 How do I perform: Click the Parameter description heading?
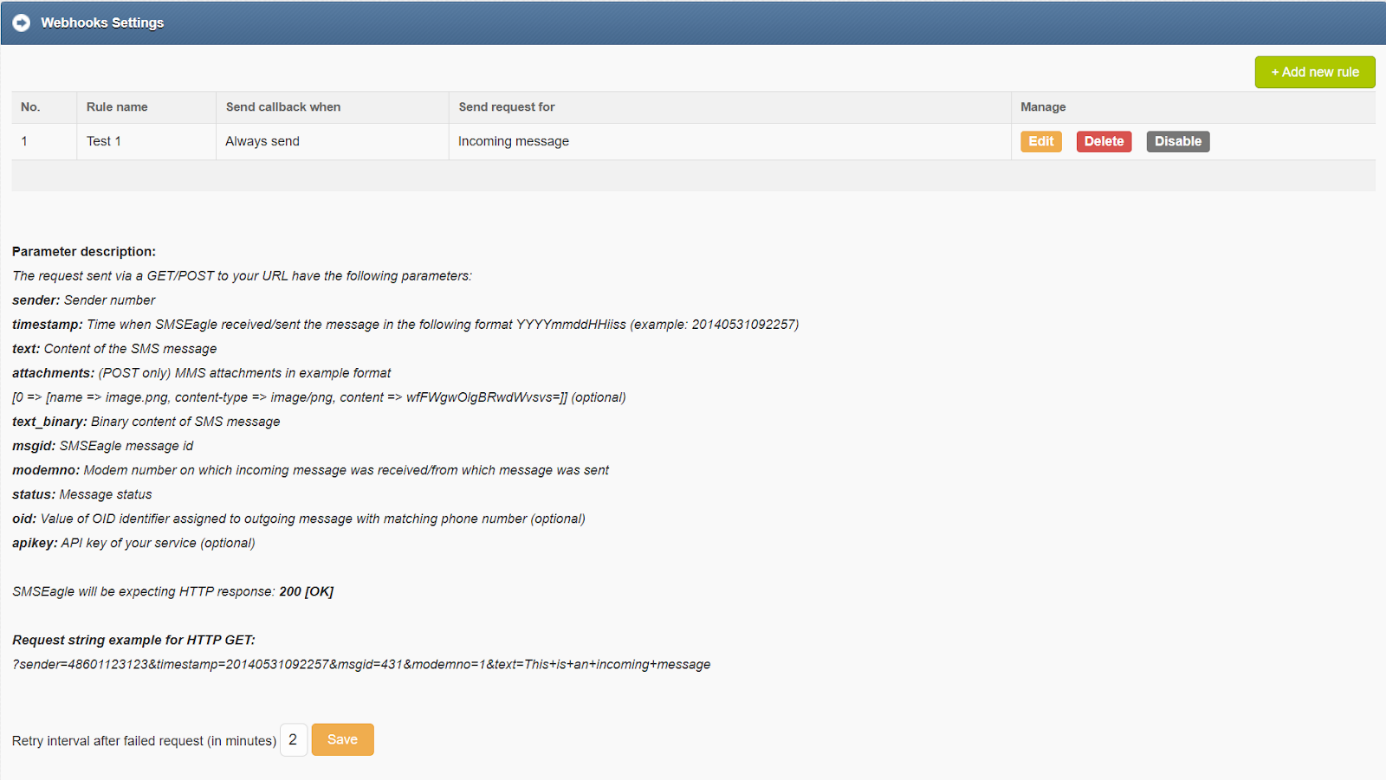[x=84, y=252]
